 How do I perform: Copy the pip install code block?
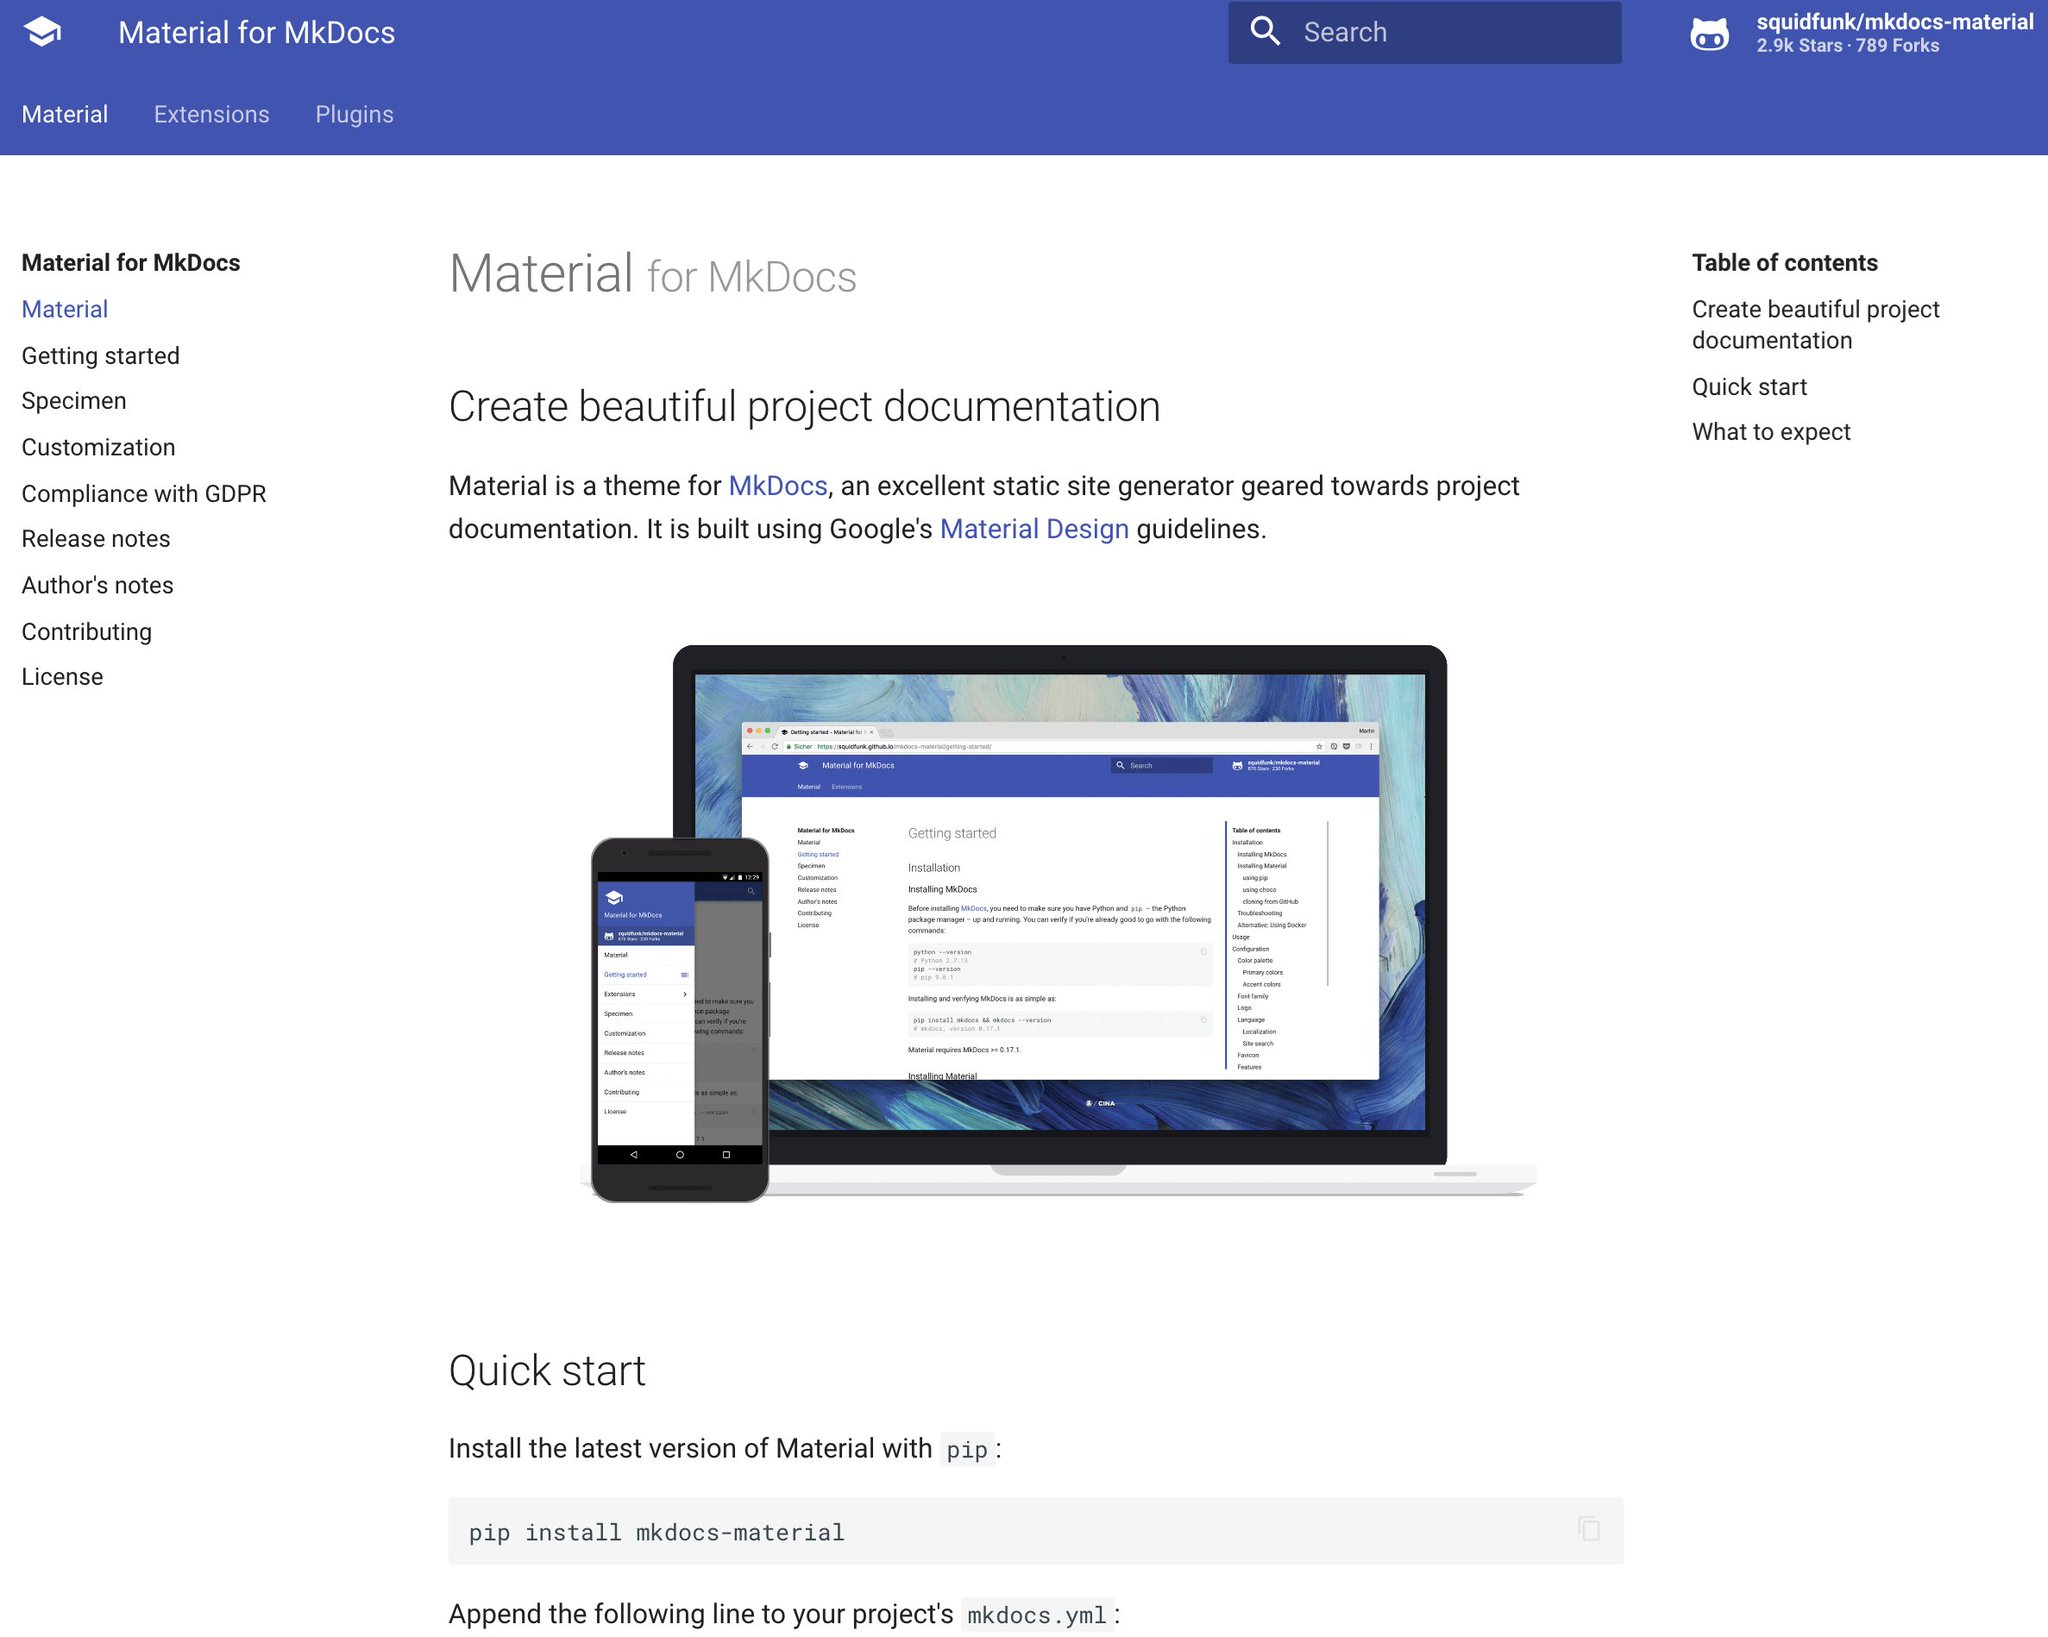[1589, 1529]
